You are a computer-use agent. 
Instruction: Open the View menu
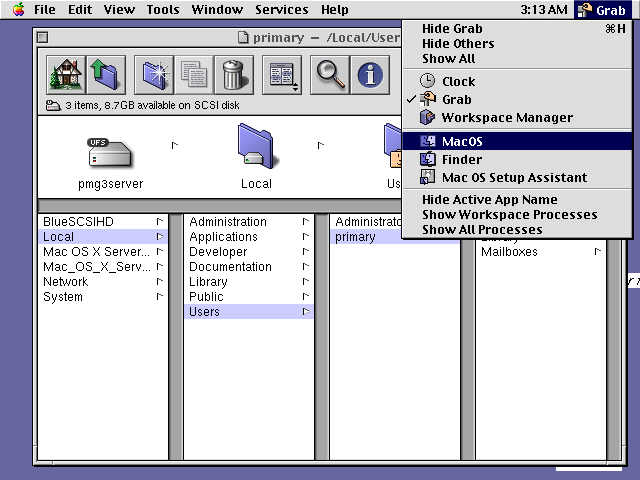119,9
